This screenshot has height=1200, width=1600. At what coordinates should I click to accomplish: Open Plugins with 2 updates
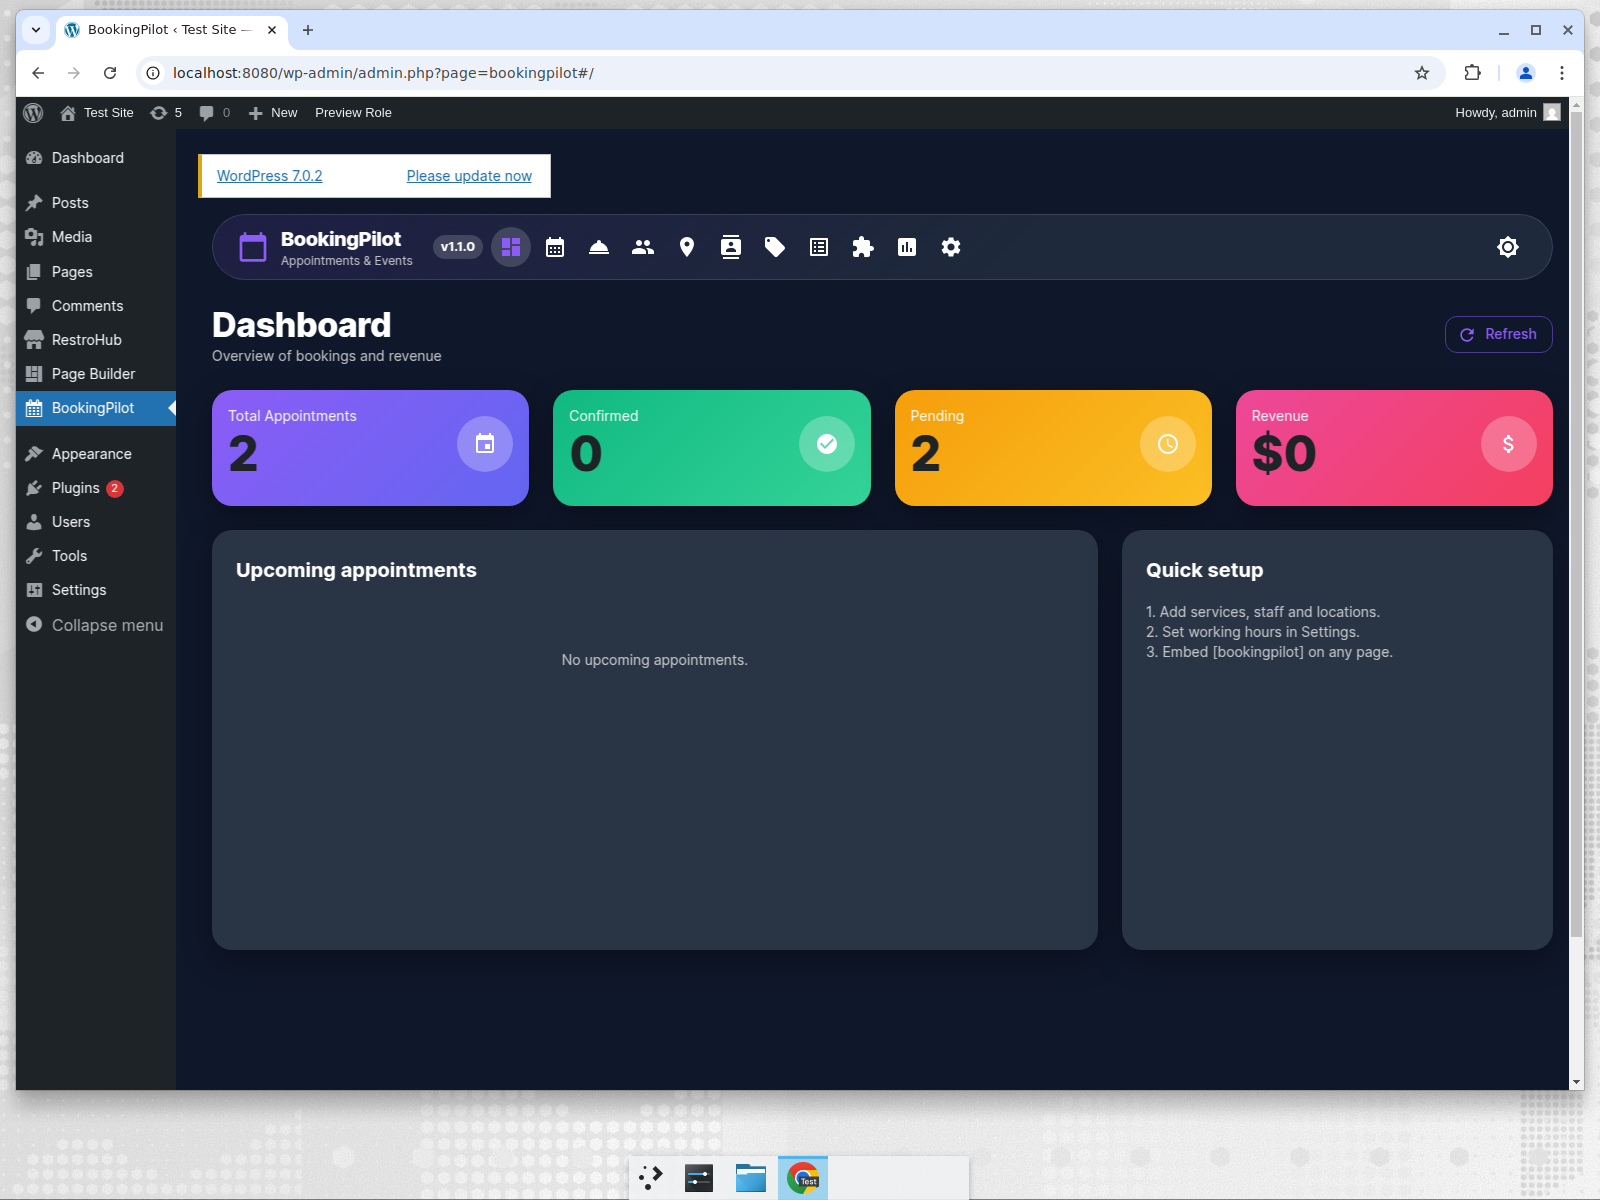(x=96, y=488)
